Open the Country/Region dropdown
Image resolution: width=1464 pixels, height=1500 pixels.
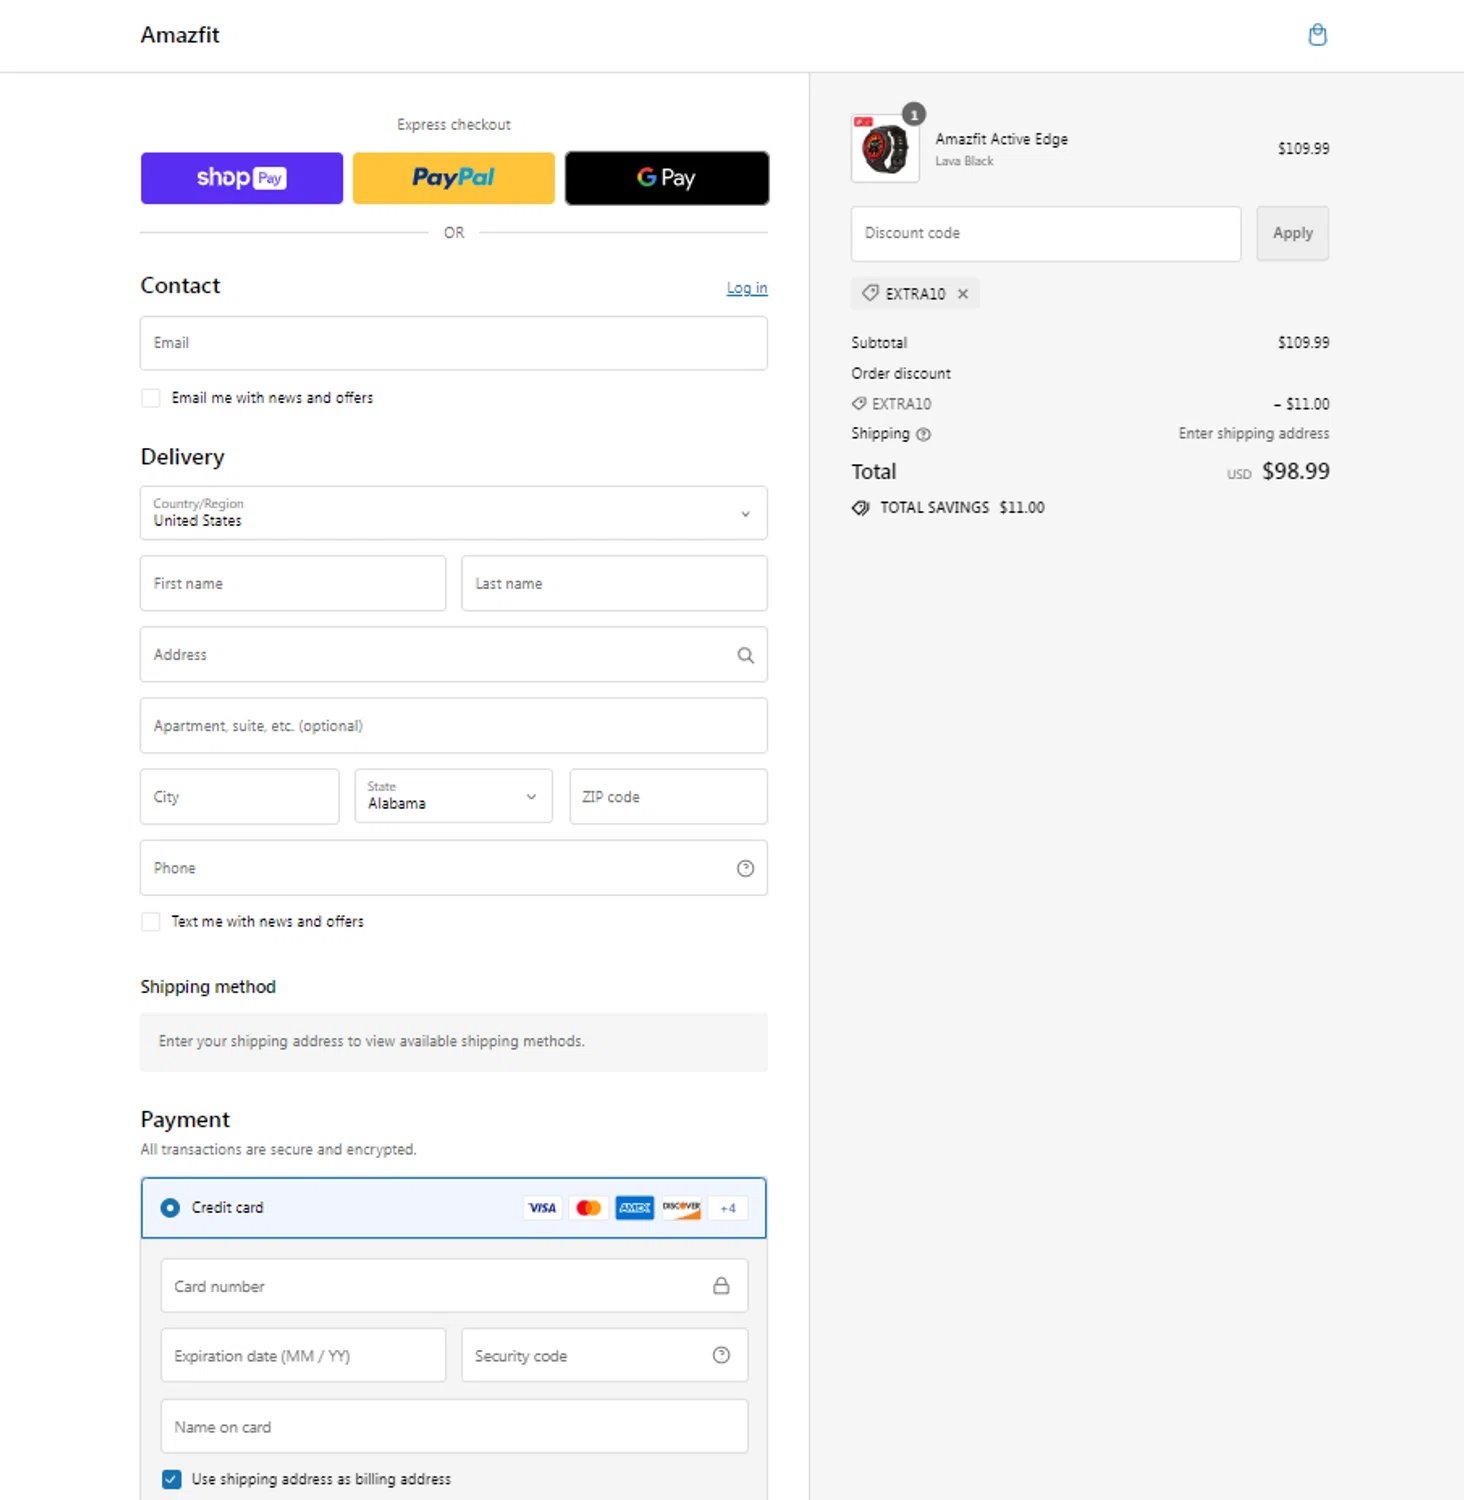click(454, 513)
